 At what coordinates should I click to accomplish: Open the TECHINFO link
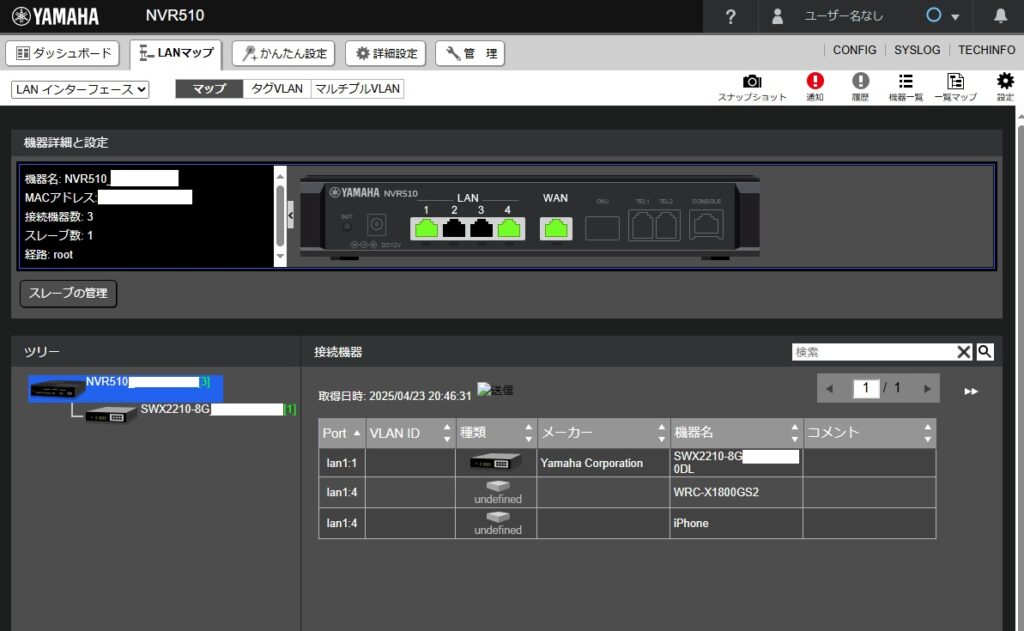pos(986,50)
